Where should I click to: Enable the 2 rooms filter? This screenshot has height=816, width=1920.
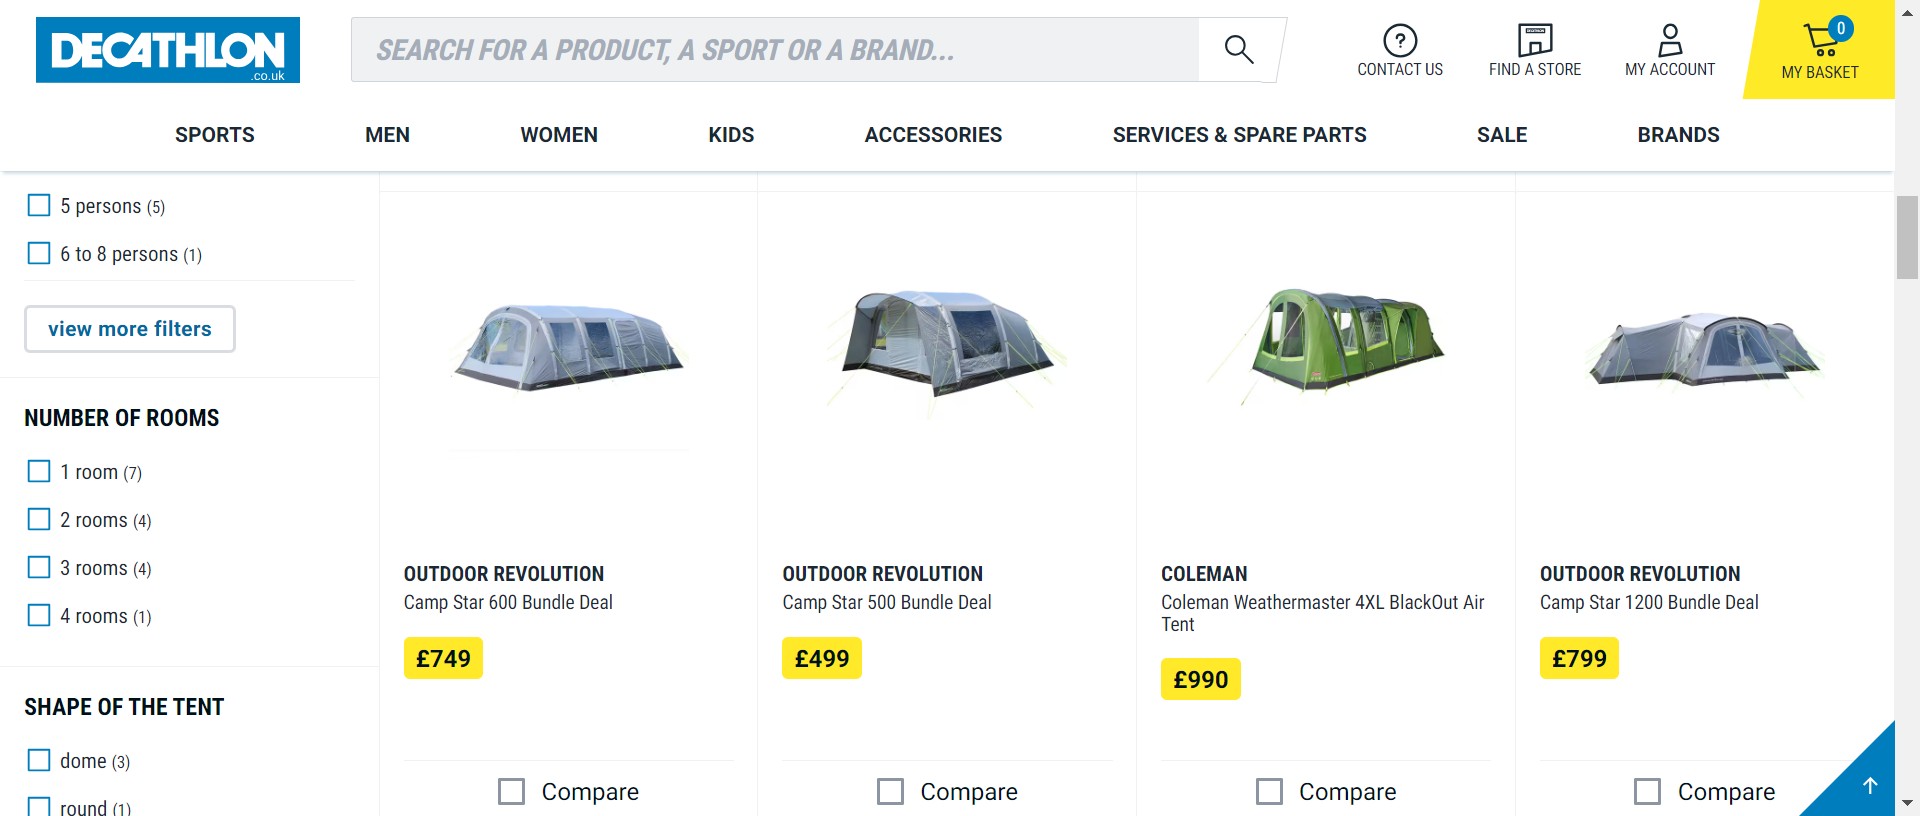tap(39, 520)
